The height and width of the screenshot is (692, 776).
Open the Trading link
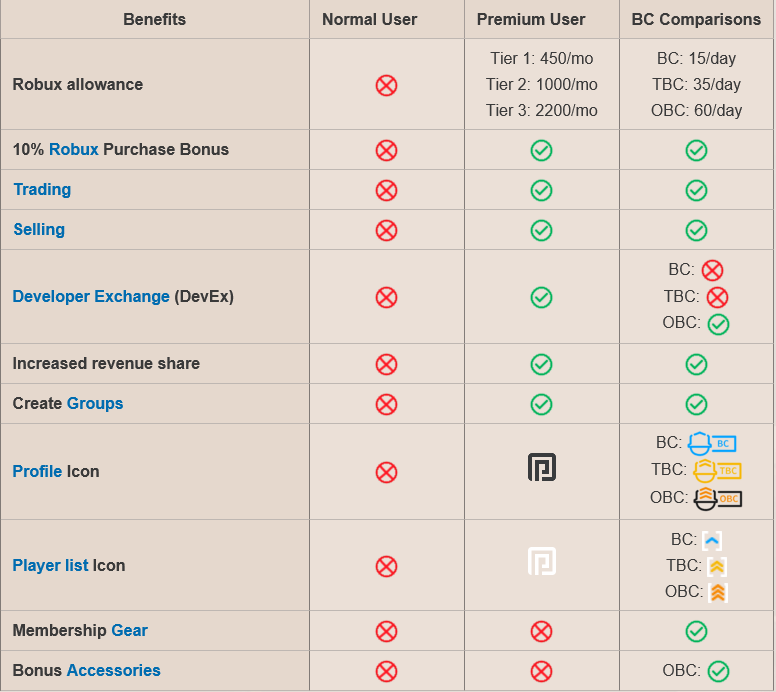pos(42,190)
